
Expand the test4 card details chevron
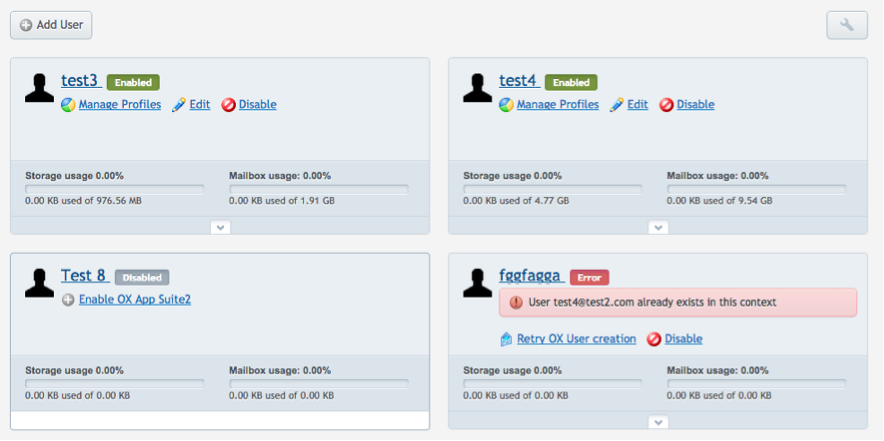tap(658, 227)
